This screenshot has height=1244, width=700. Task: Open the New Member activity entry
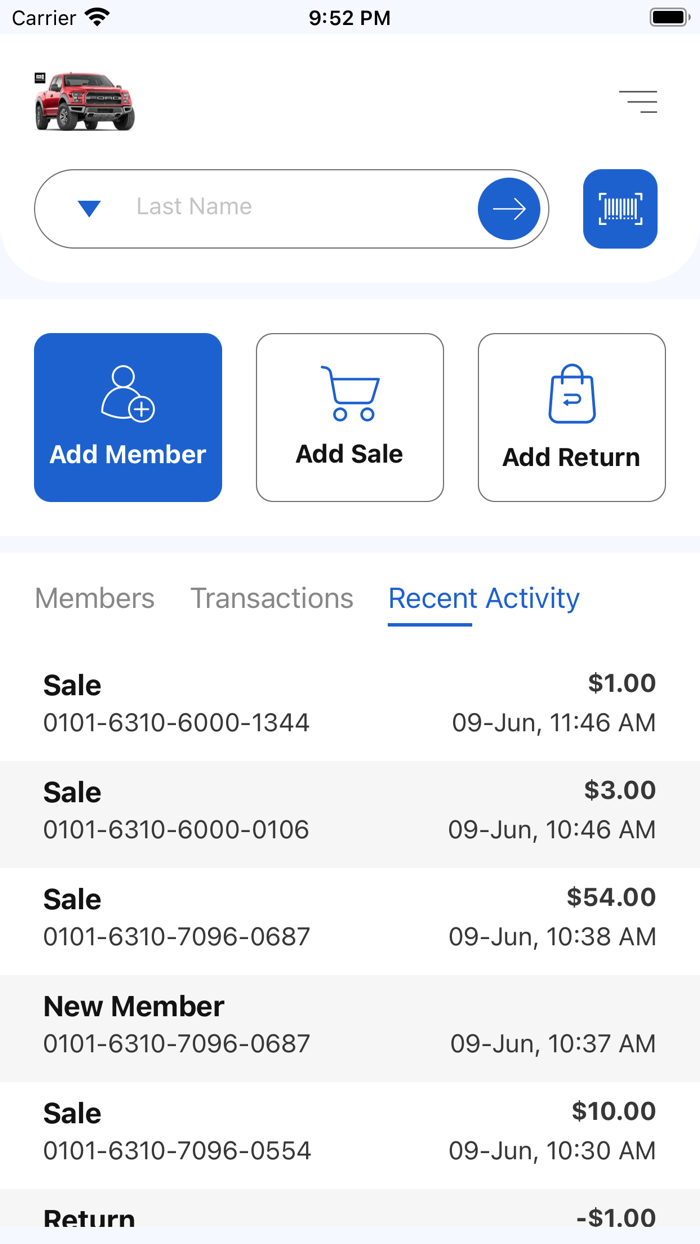[x=350, y=1025]
